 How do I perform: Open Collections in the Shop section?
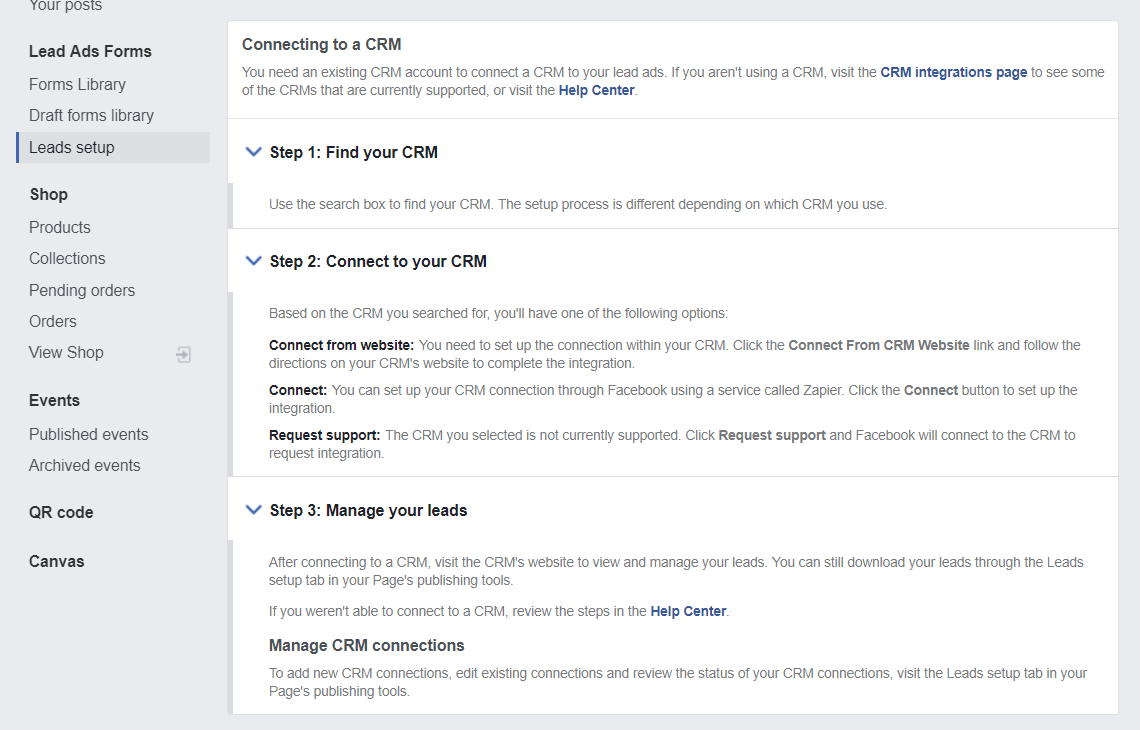click(67, 258)
